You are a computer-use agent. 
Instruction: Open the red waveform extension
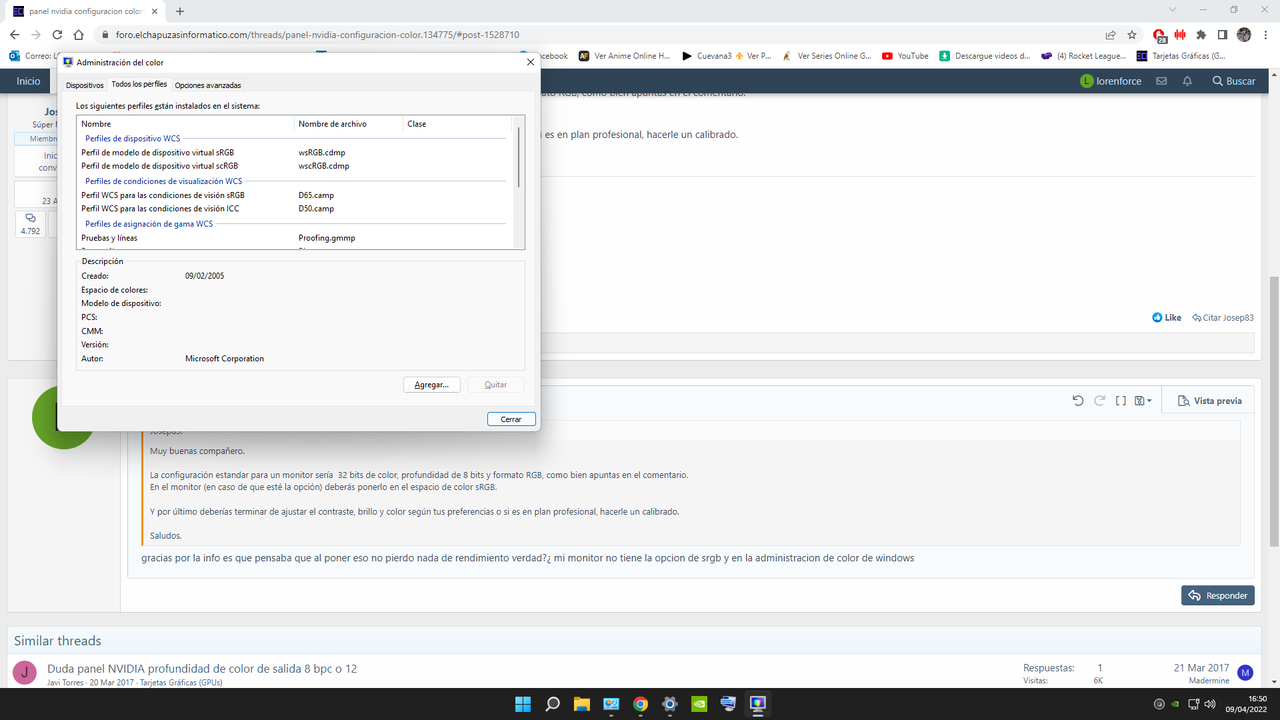(1180, 34)
